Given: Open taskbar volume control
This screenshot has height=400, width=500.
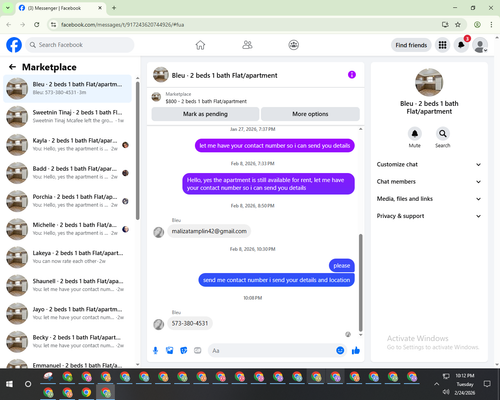Looking at the screenshot, I should (x=446, y=392).
